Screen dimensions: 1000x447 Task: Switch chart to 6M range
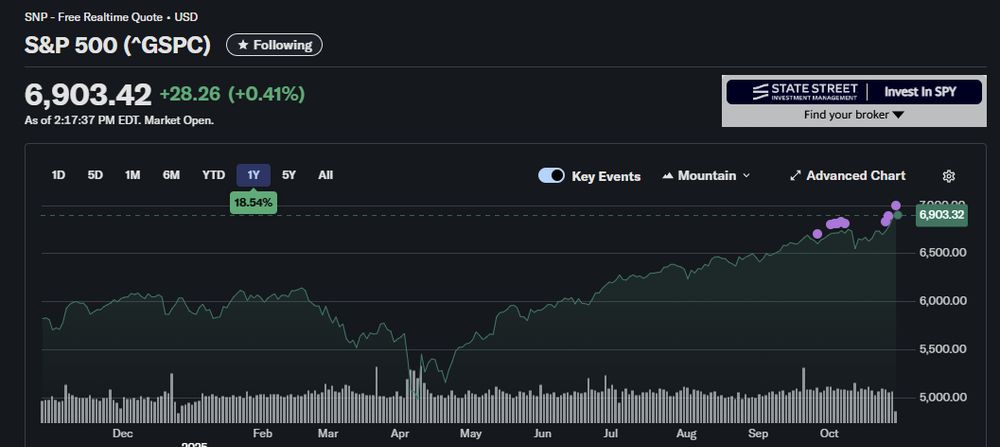point(171,175)
